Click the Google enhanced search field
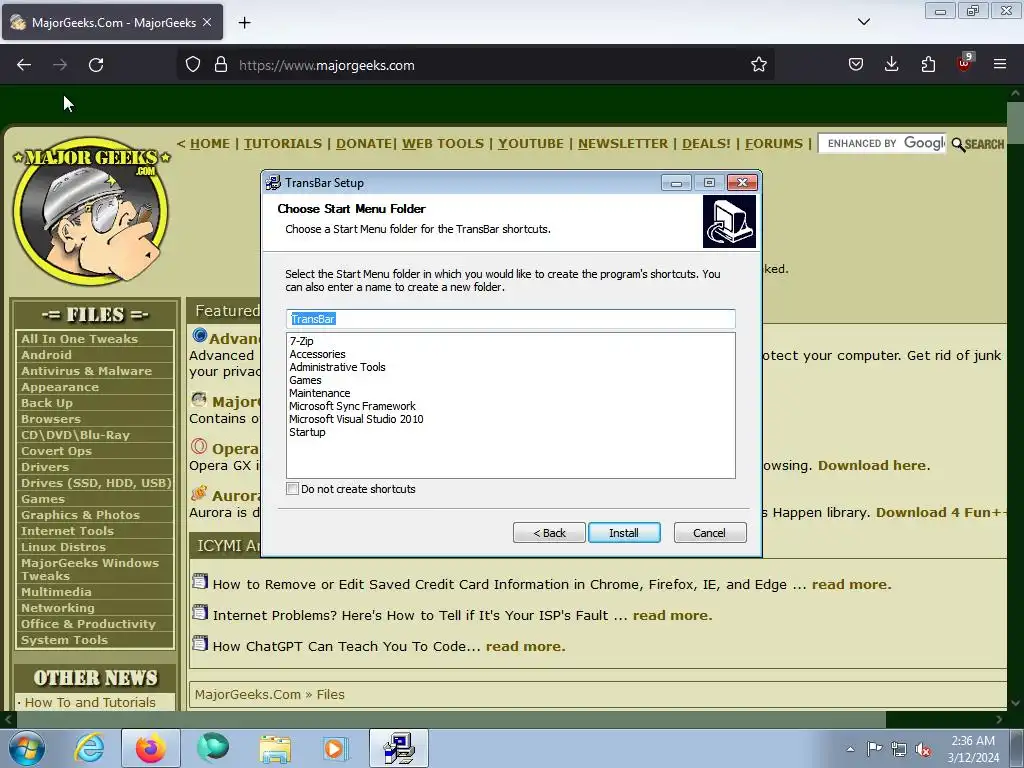 882,144
